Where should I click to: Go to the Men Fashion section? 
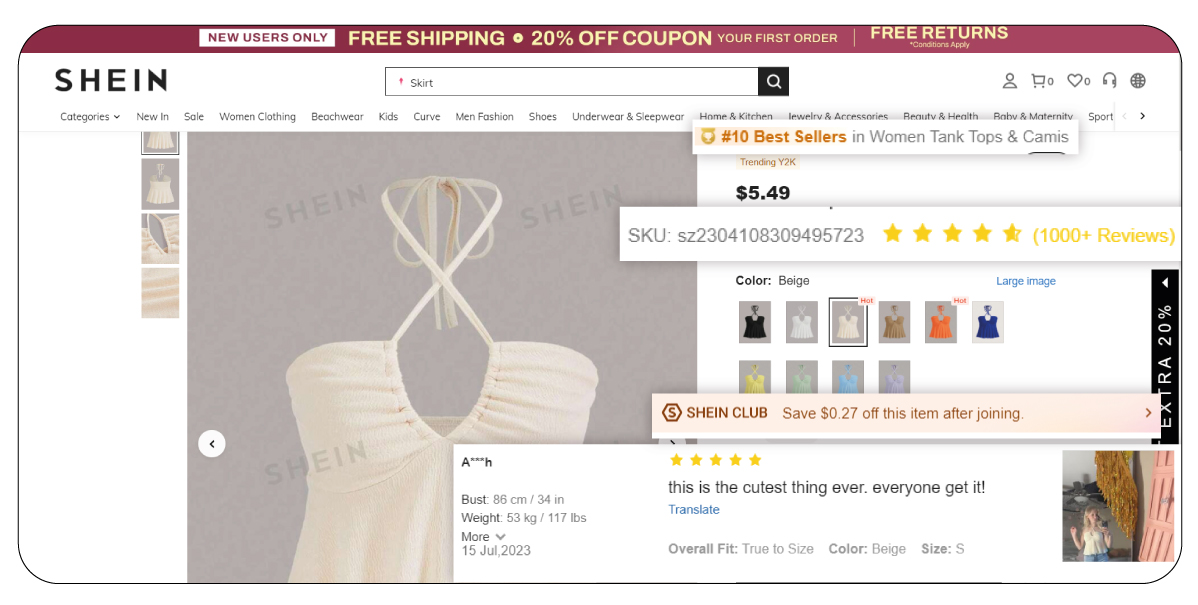(x=484, y=116)
